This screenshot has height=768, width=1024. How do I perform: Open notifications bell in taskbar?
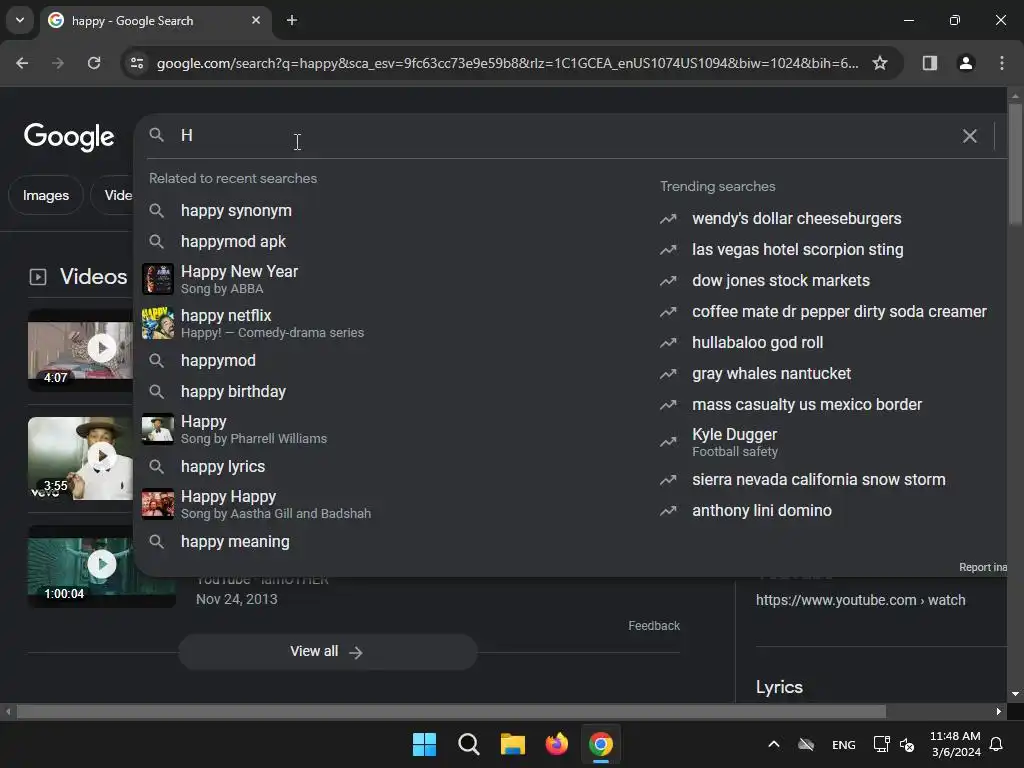(997, 744)
